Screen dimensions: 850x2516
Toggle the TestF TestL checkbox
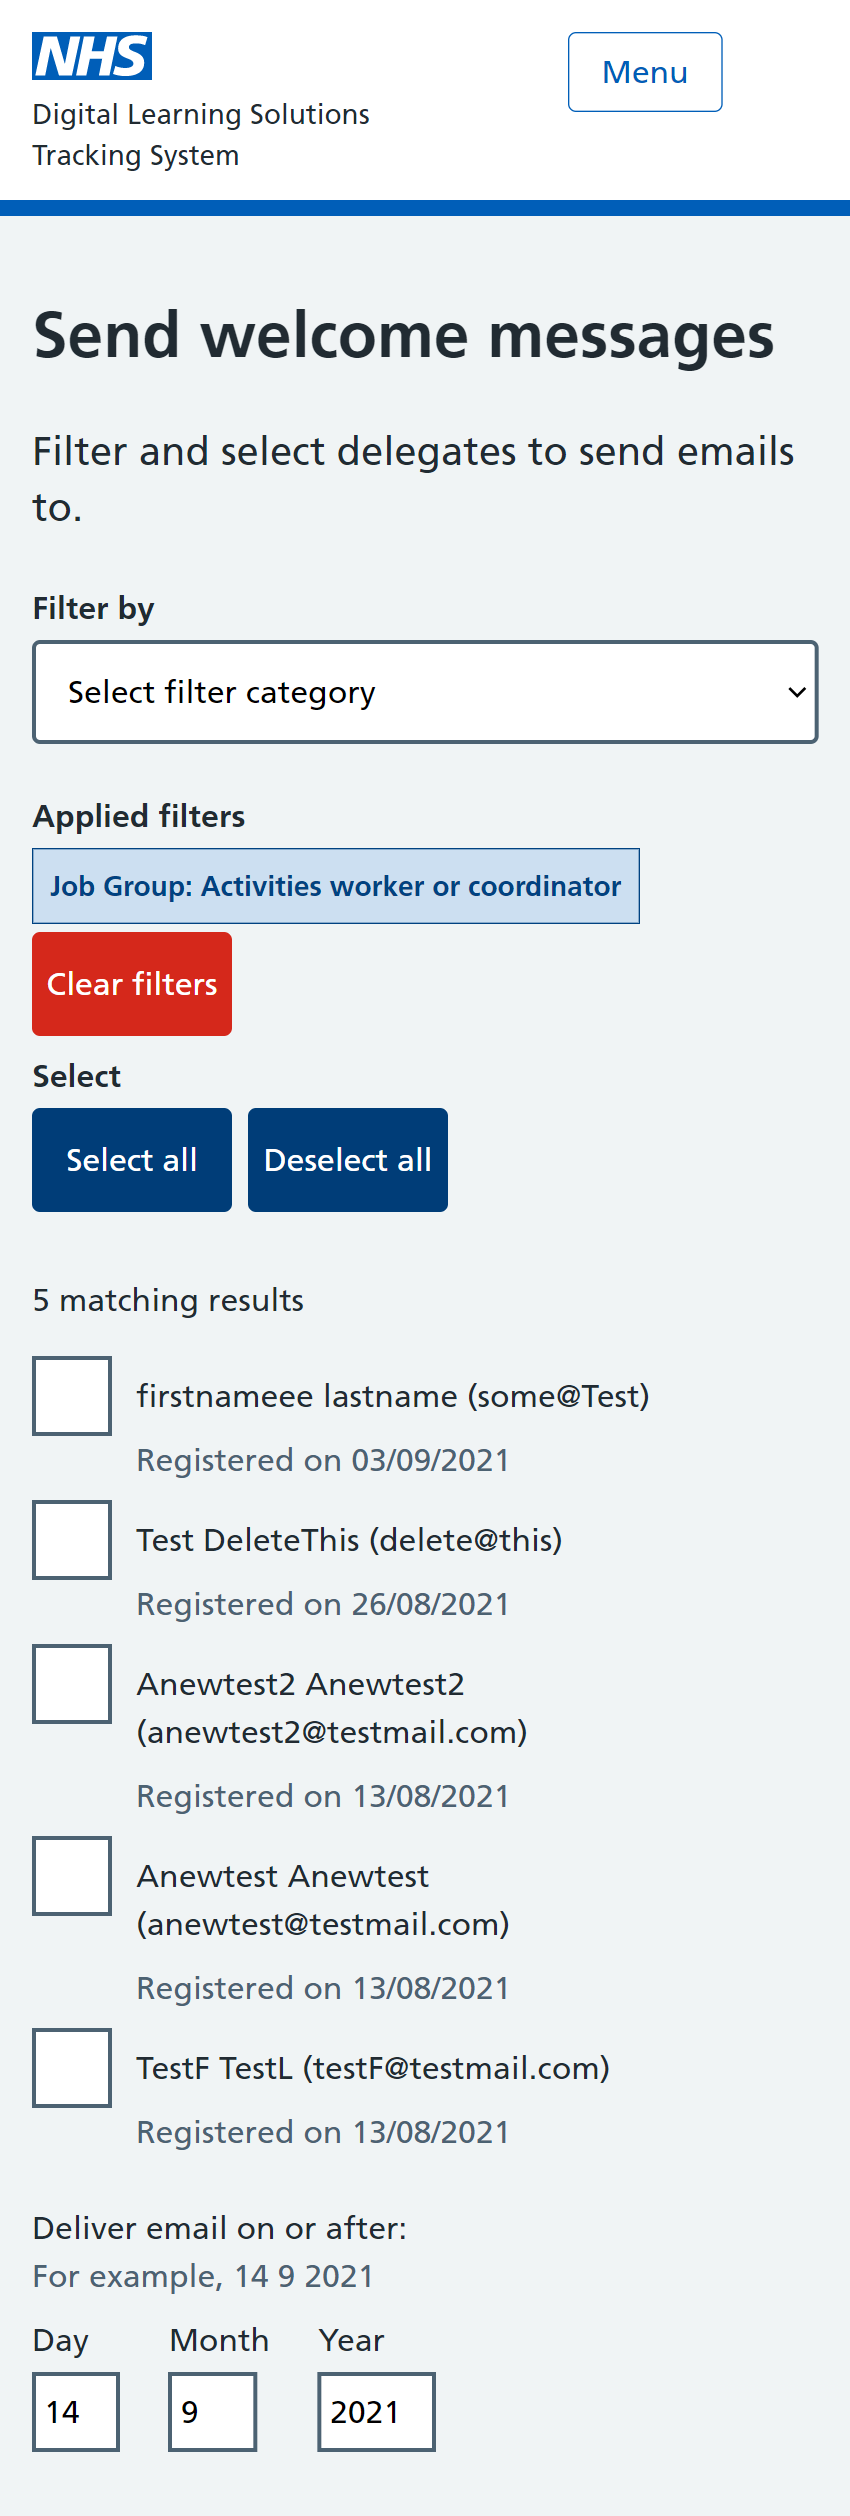(x=72, y=2068)
